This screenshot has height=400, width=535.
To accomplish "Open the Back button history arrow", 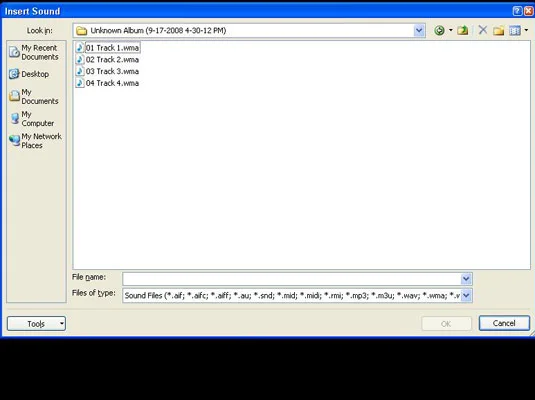I will pos(450,30).
